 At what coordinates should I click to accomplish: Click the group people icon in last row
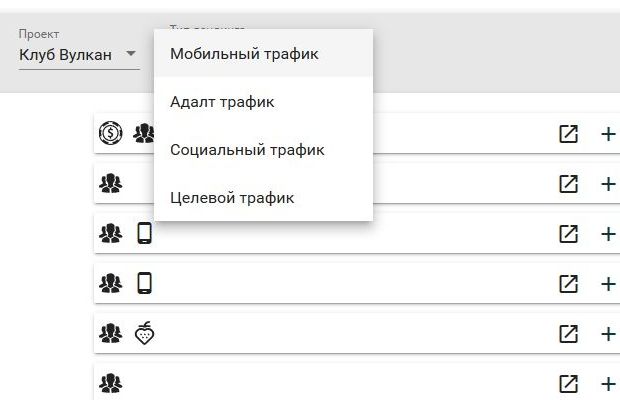click(111, 383)
